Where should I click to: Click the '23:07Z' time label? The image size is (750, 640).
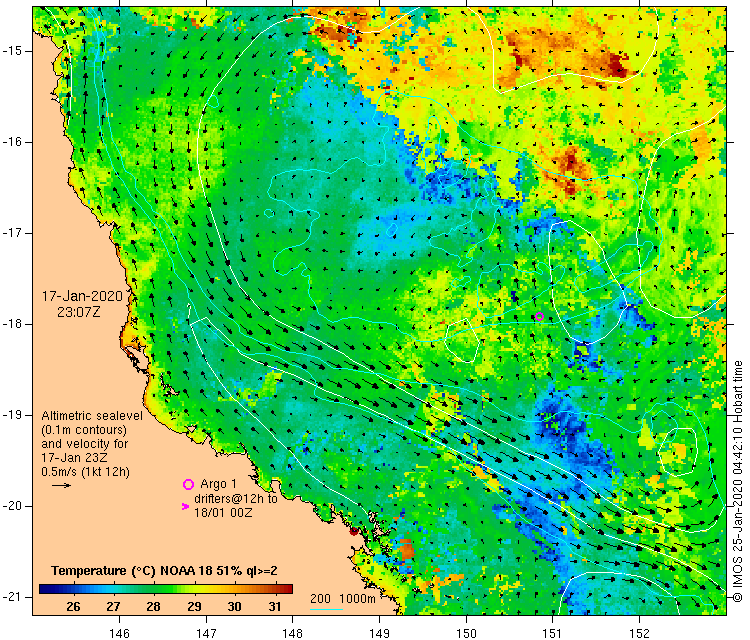(79, 312)
